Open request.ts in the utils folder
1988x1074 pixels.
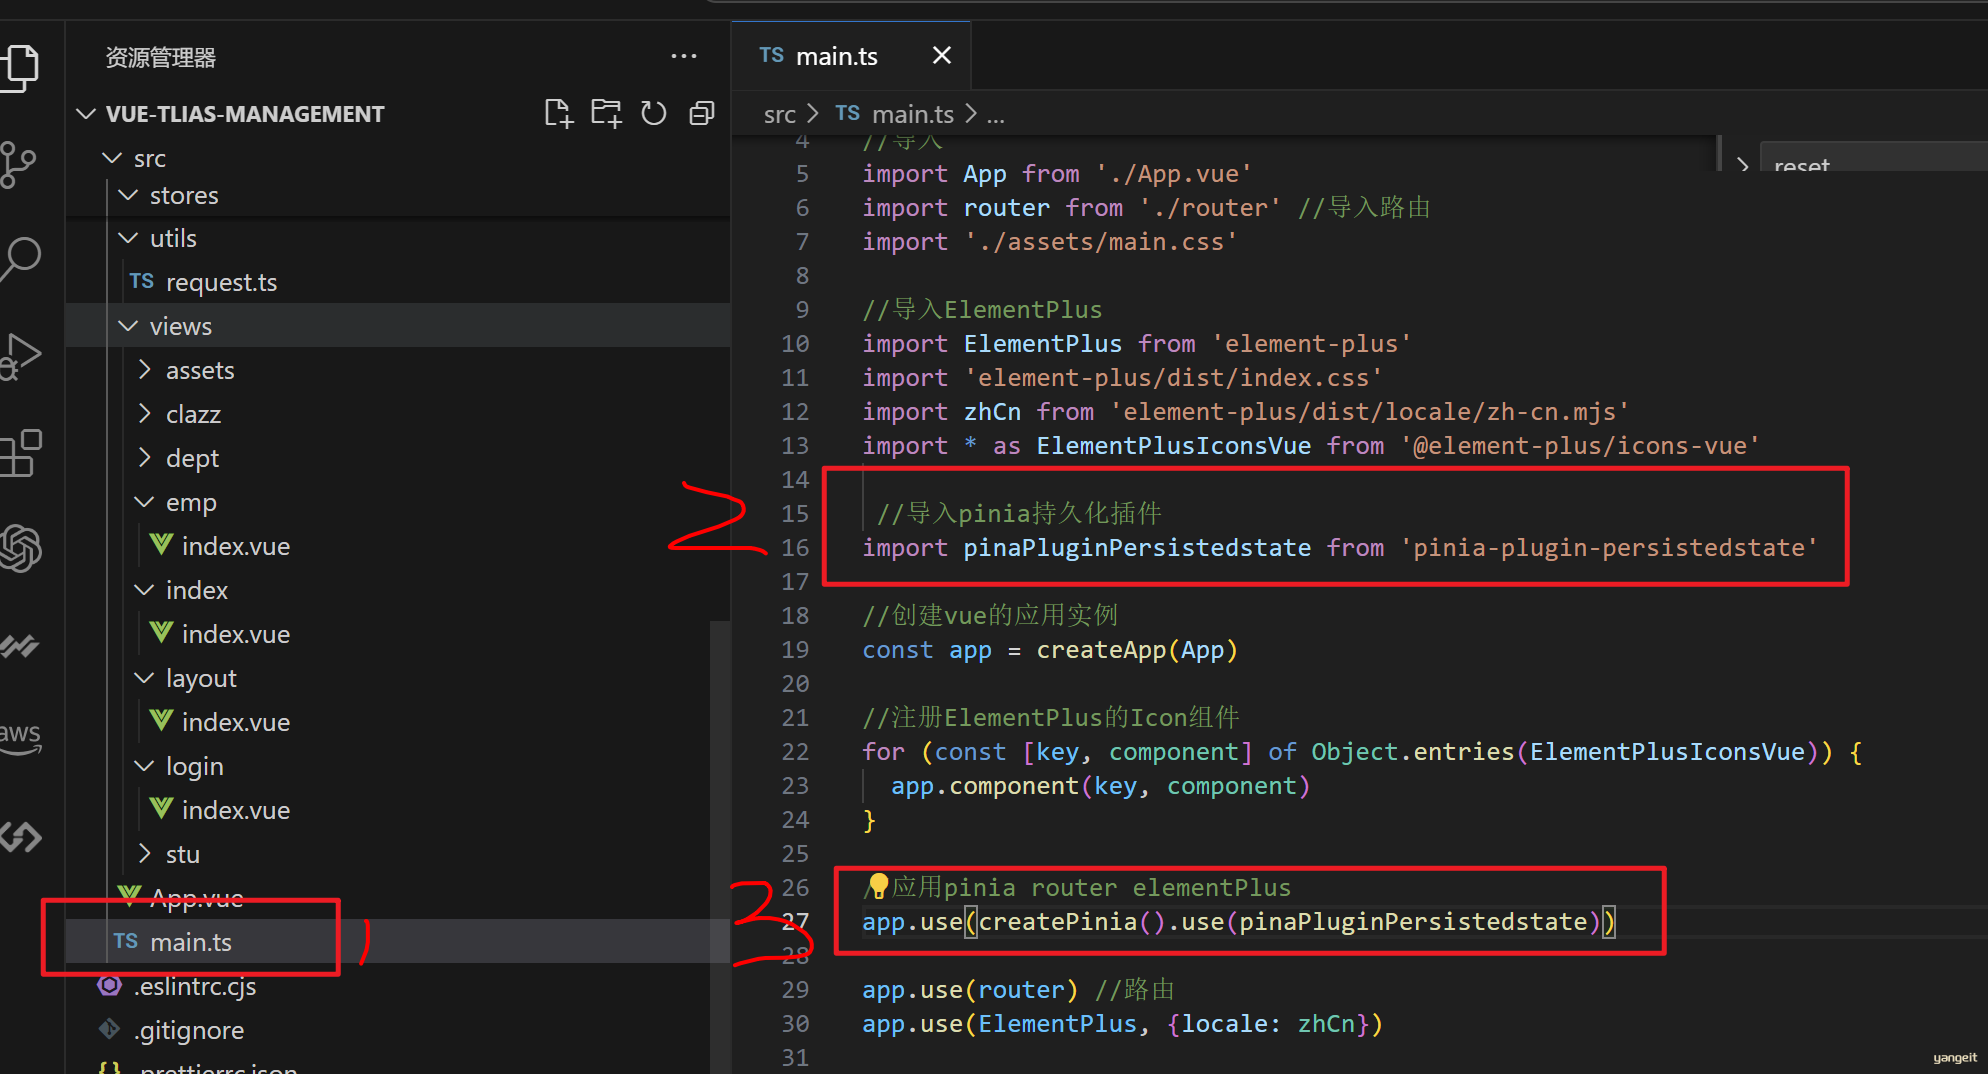pos(398,282)
